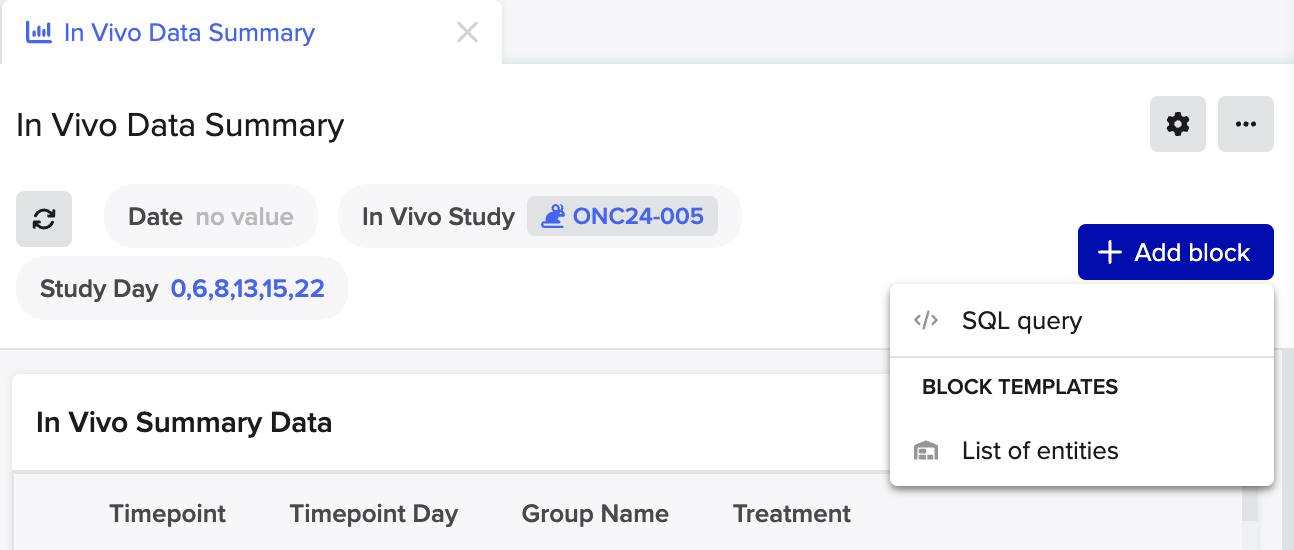This screenshot has width=1294, height=550.
Task: Click the Add block button
Action: (1176, 252)
